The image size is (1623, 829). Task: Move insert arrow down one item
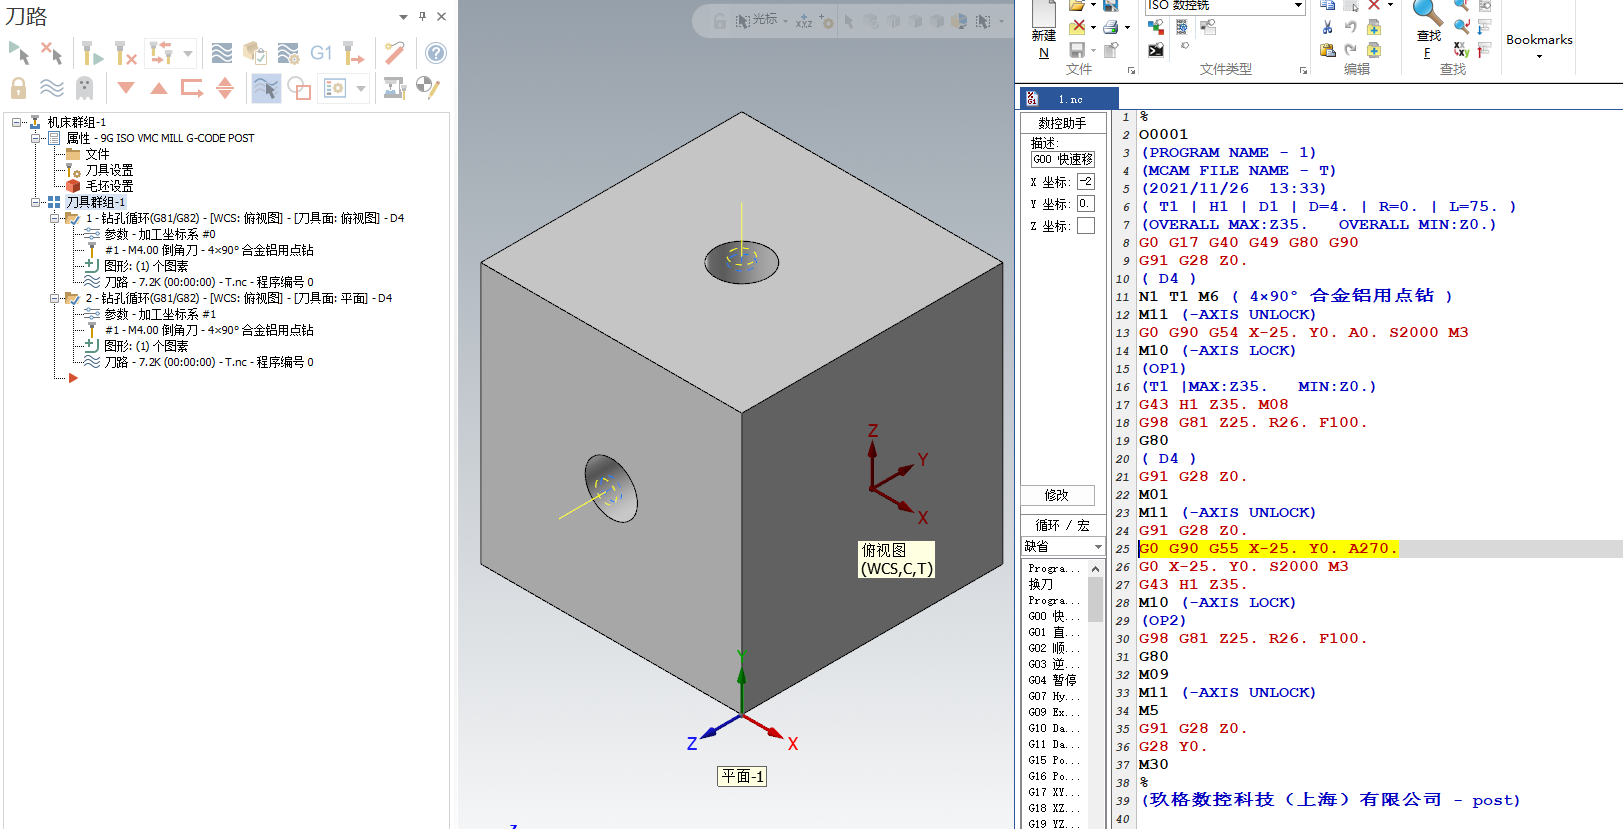126,88
